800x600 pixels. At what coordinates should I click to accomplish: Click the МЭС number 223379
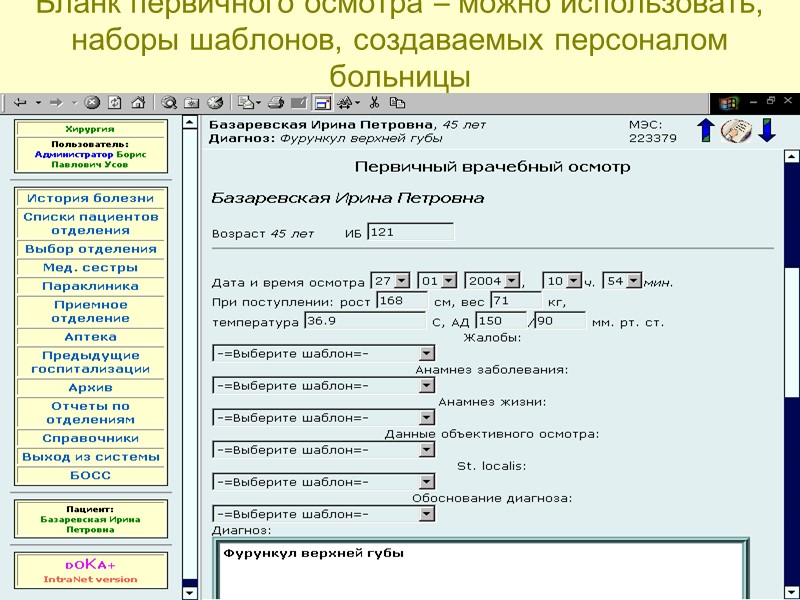pos(653,138)
